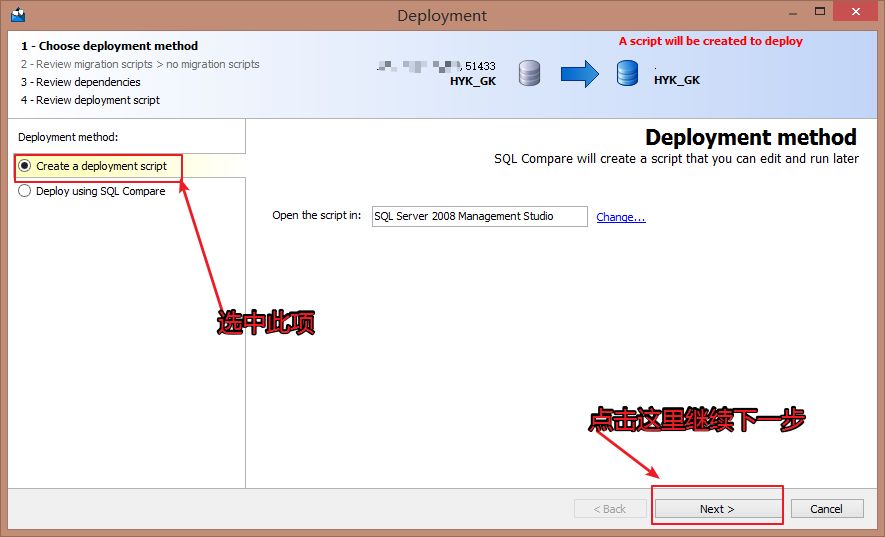
Task: Minimize the Deployment window
Action: click(x=793, y=12)
